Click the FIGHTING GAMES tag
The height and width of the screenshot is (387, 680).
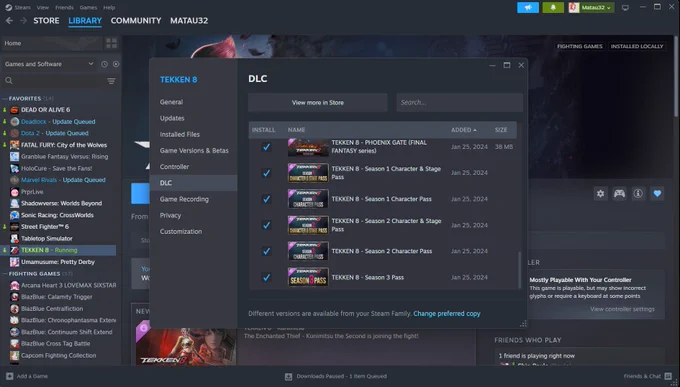tap(579, 46)
